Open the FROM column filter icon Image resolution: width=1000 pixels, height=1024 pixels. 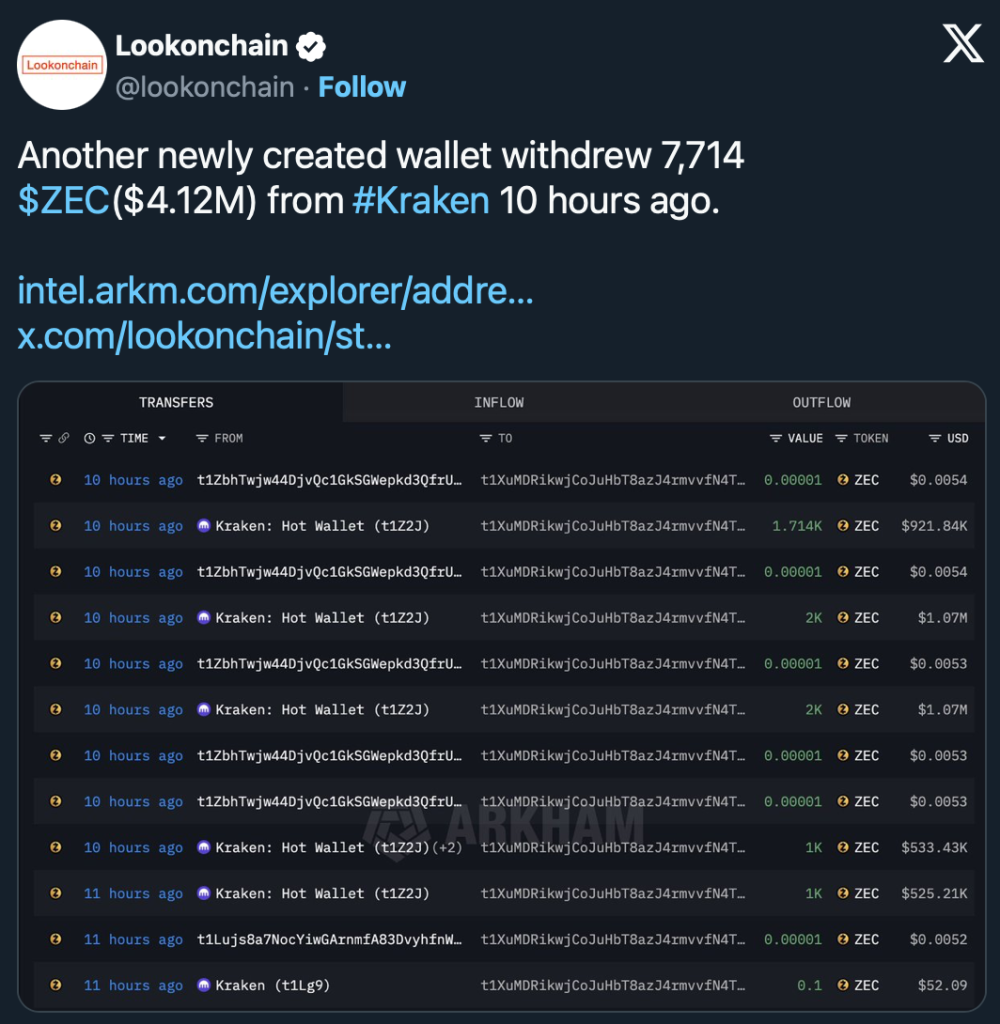pos(202,439)
